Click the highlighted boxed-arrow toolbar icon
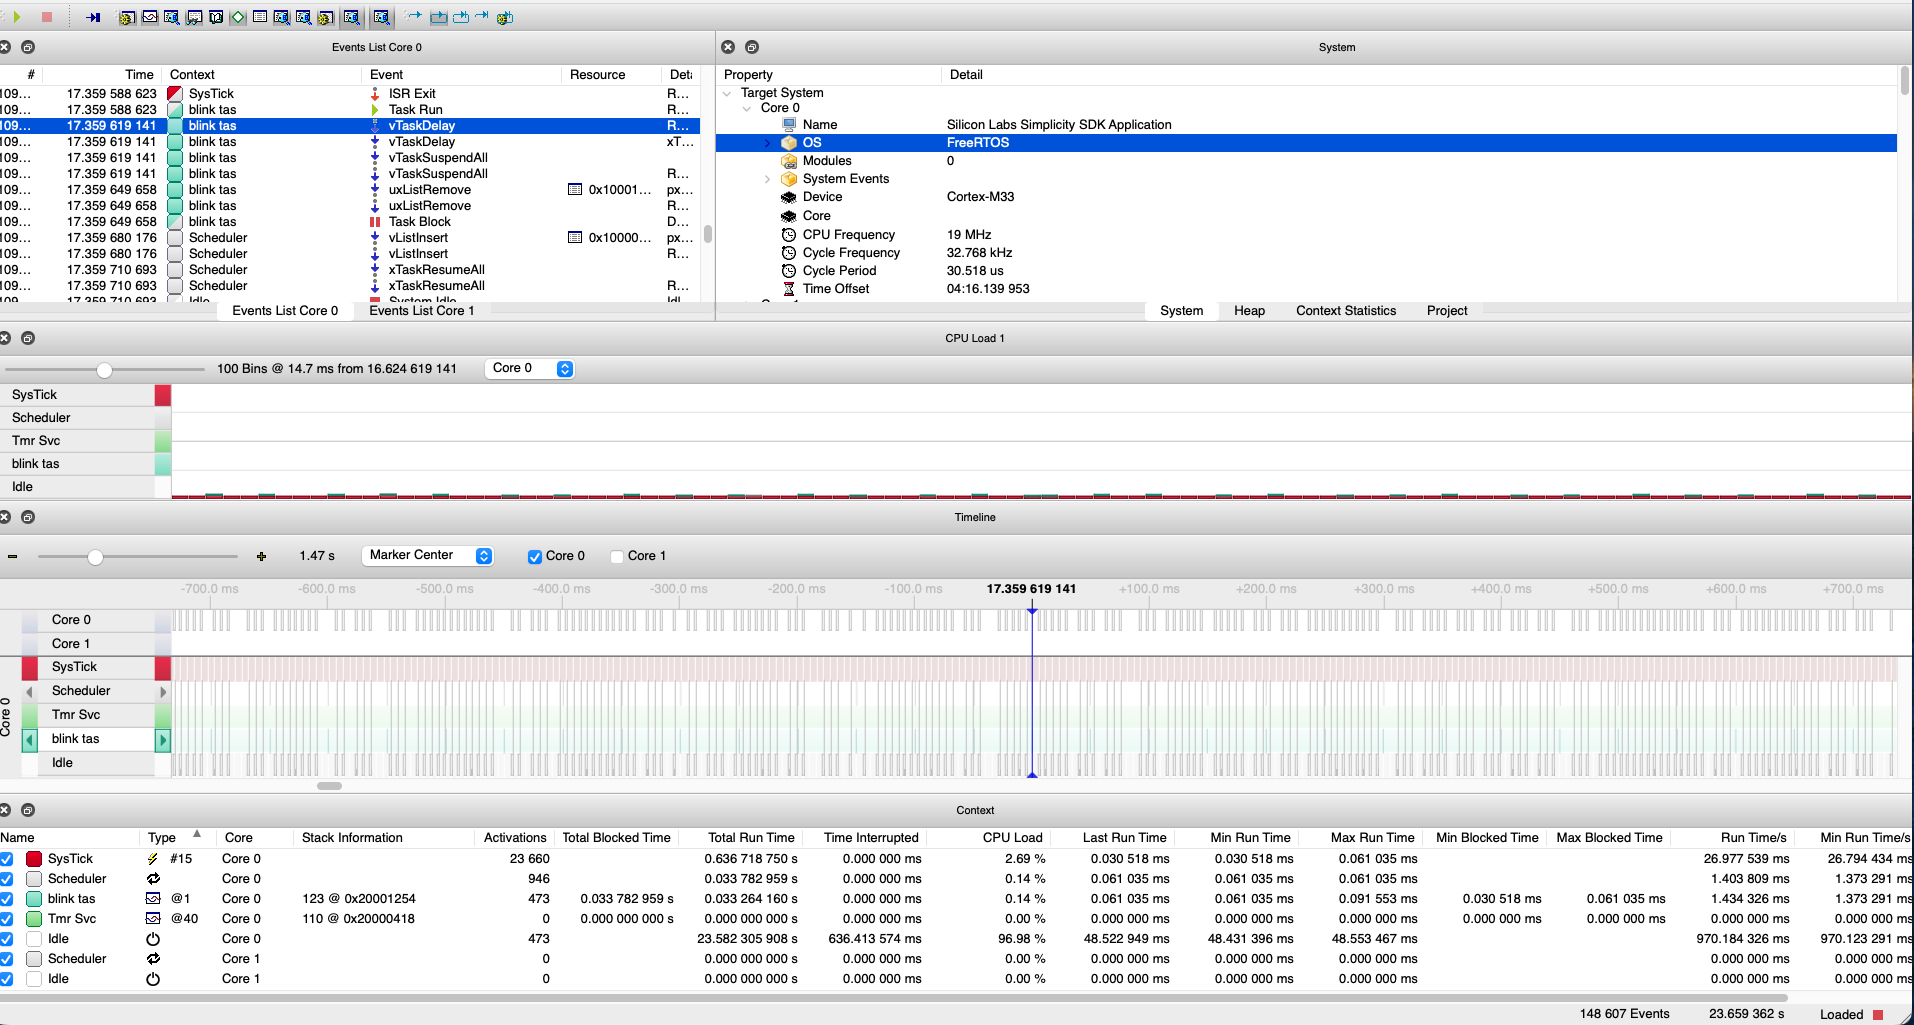 (439, 17)
